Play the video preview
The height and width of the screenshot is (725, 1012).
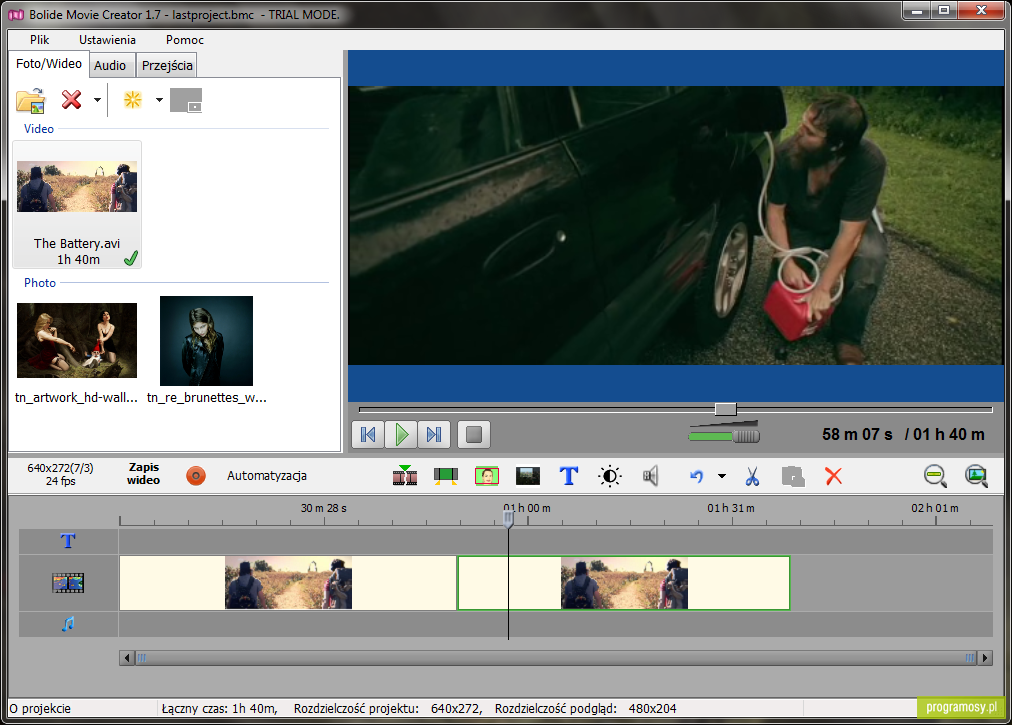[401, 434]
